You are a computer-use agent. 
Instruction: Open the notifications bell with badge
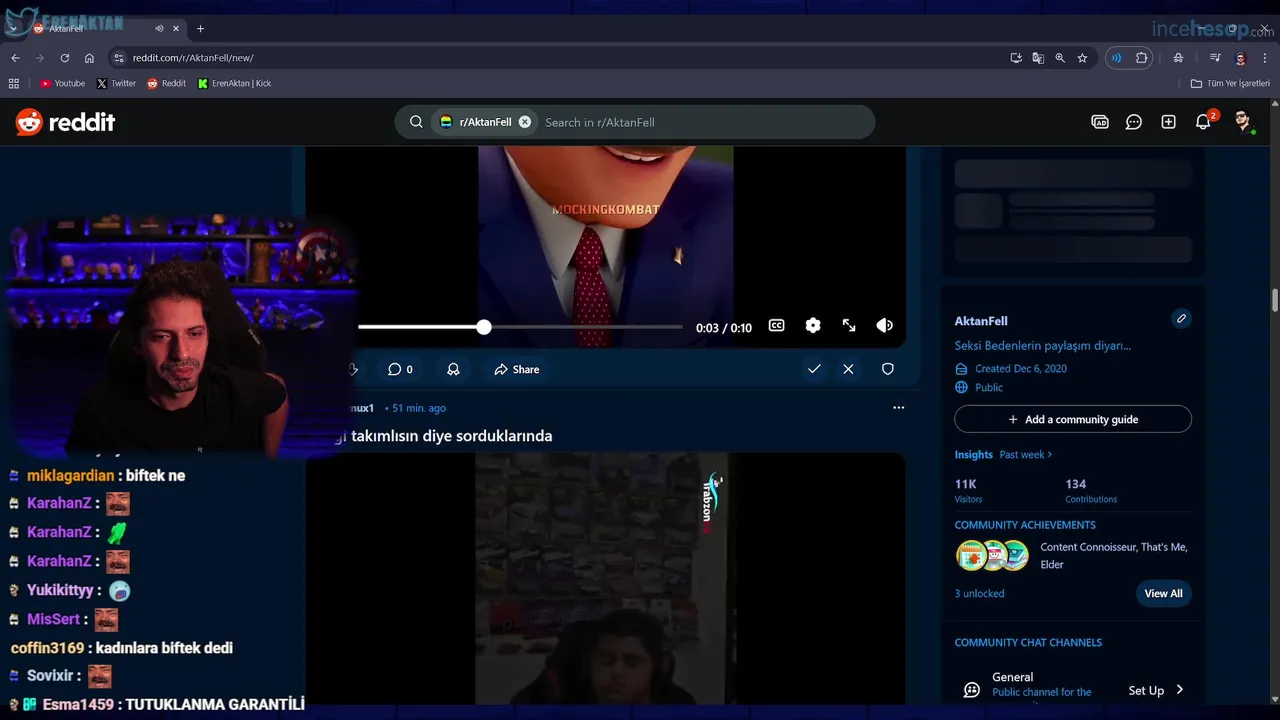pos(1204,121)
